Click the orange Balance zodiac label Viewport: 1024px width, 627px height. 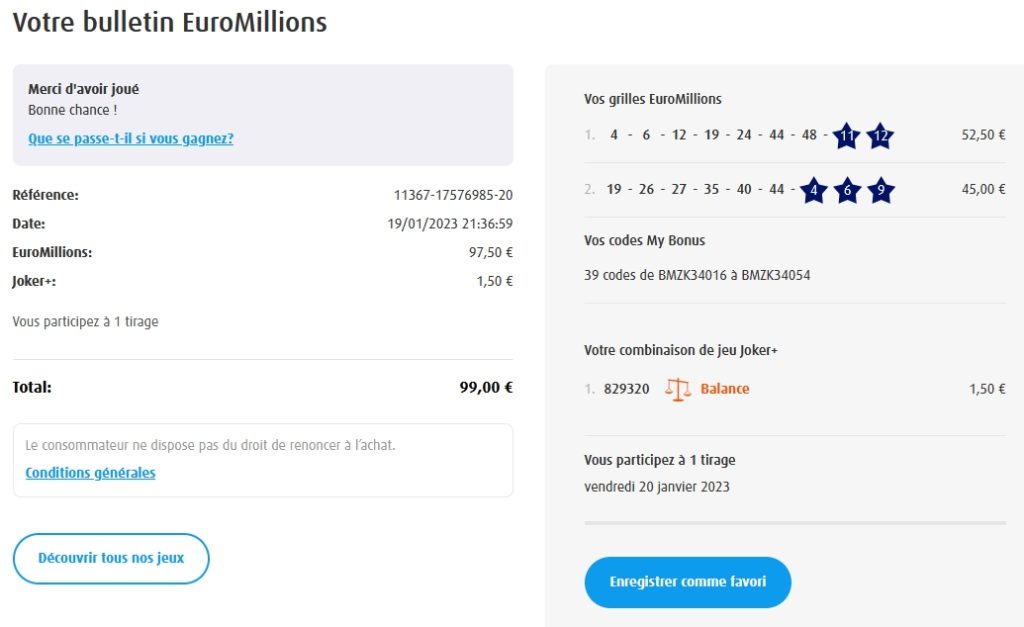point(725,389)
